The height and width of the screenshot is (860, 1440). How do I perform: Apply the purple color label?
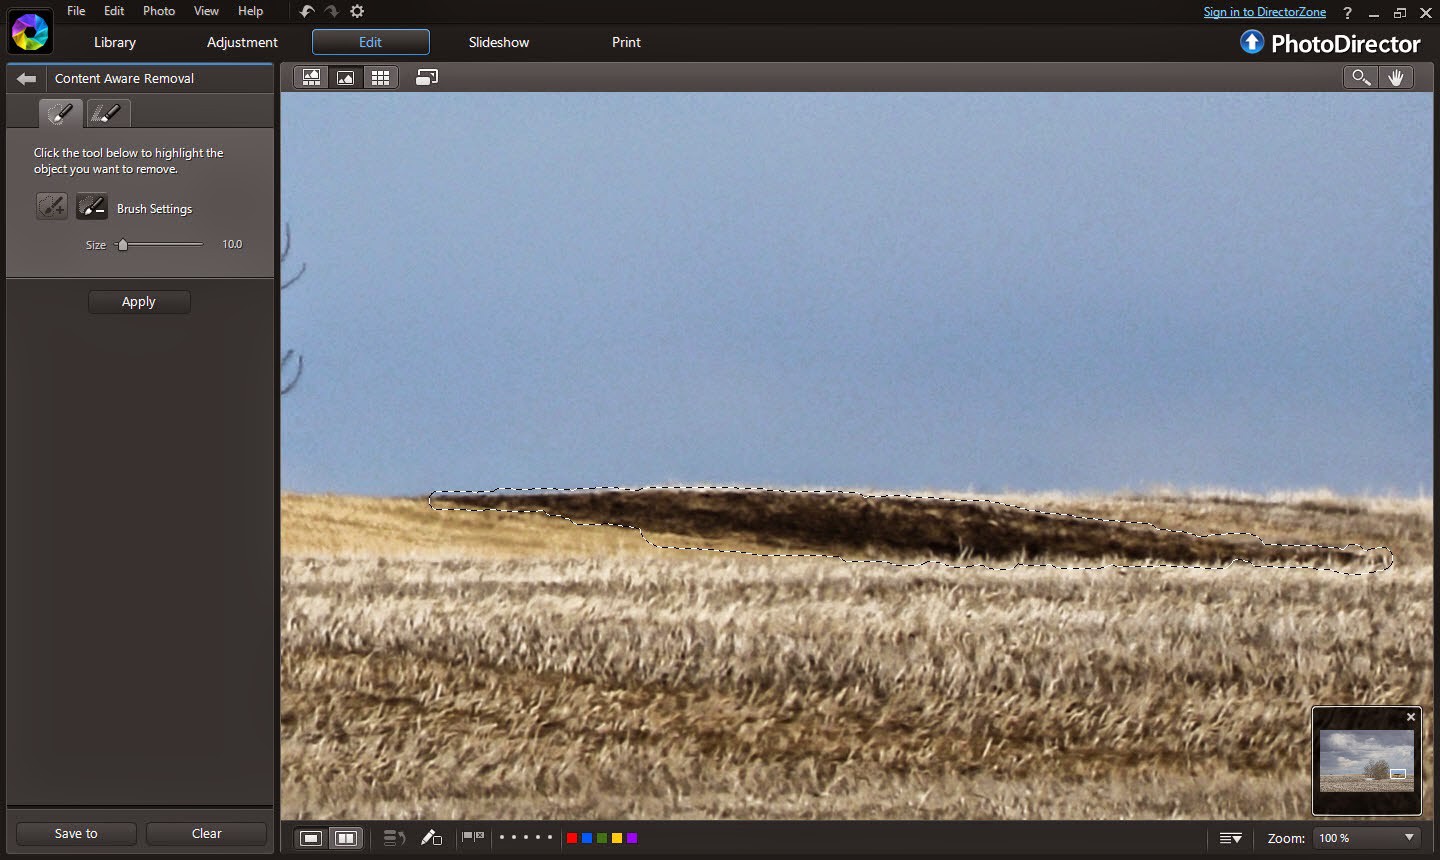pos(632,838)
